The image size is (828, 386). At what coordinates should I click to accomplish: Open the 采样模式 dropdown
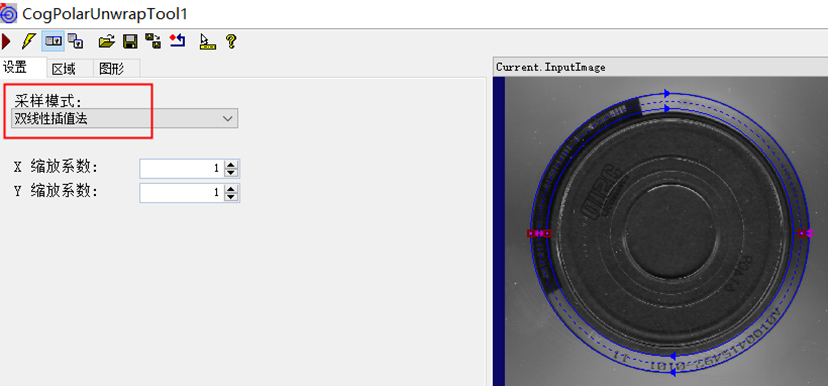tap(124, 118)
